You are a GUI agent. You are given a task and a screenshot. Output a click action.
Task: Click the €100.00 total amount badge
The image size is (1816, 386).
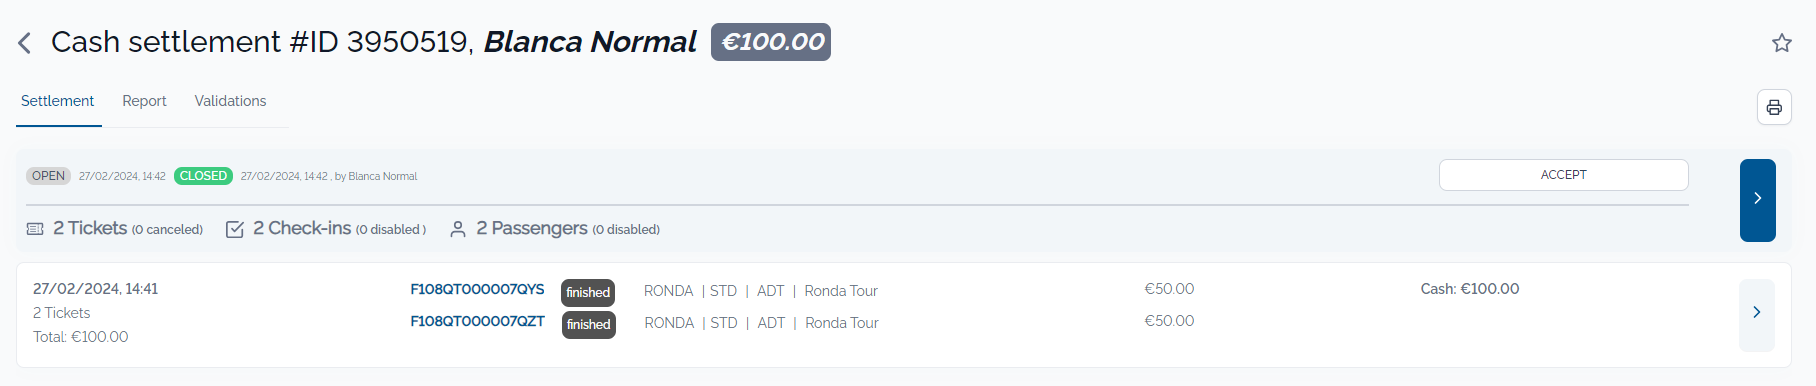(x=771, y=42)
